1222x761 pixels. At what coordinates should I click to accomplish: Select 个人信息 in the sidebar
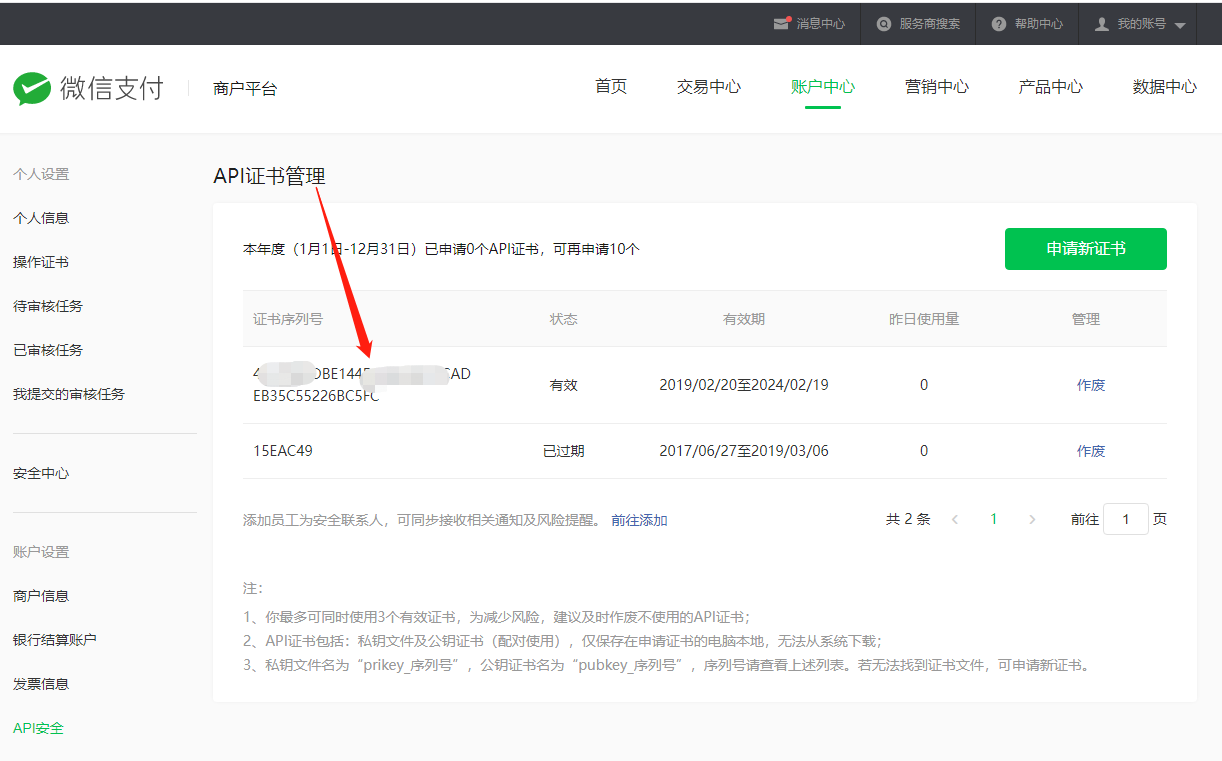pos(41,218)
